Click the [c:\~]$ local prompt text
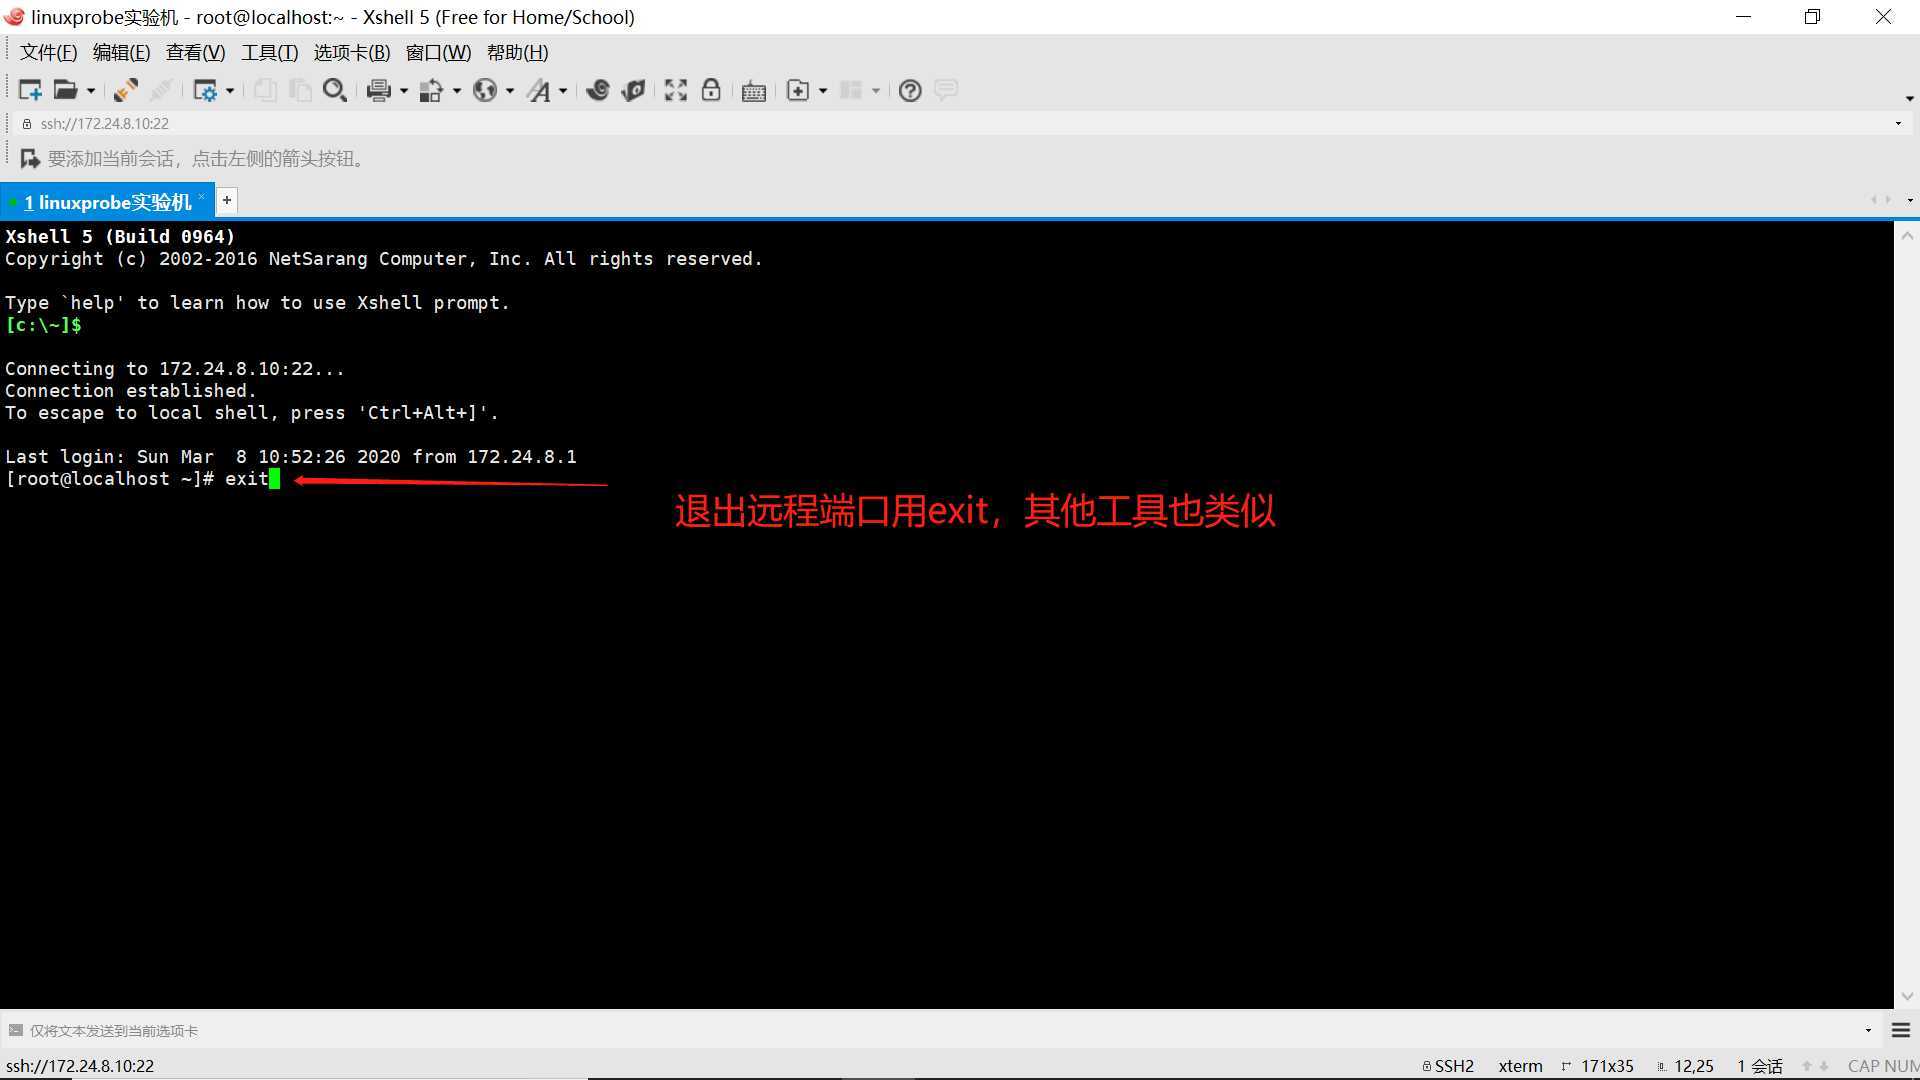The image size is (1920, 1080). (x=43, y=325)
